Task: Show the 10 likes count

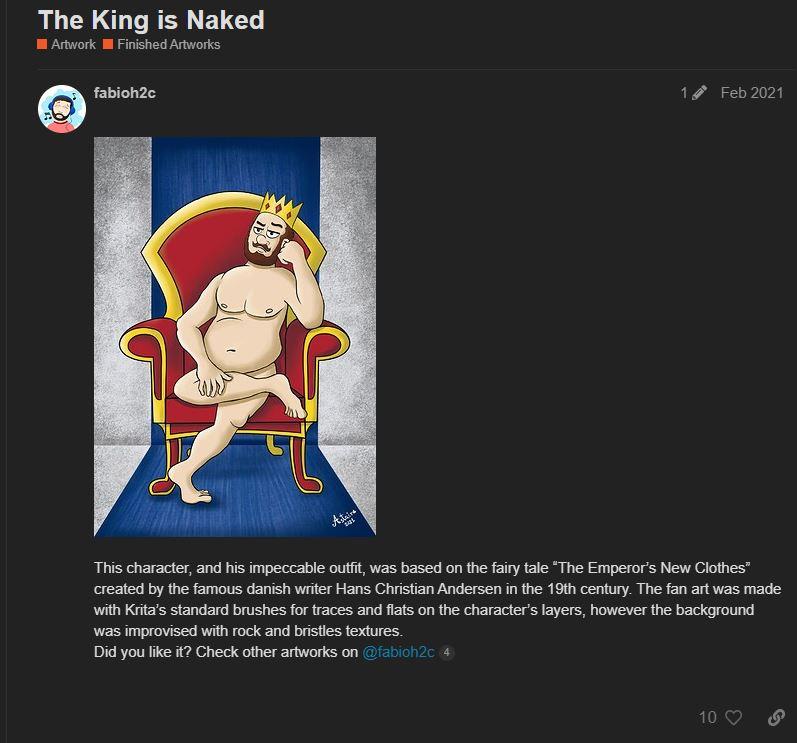Action: click(708, 718)
